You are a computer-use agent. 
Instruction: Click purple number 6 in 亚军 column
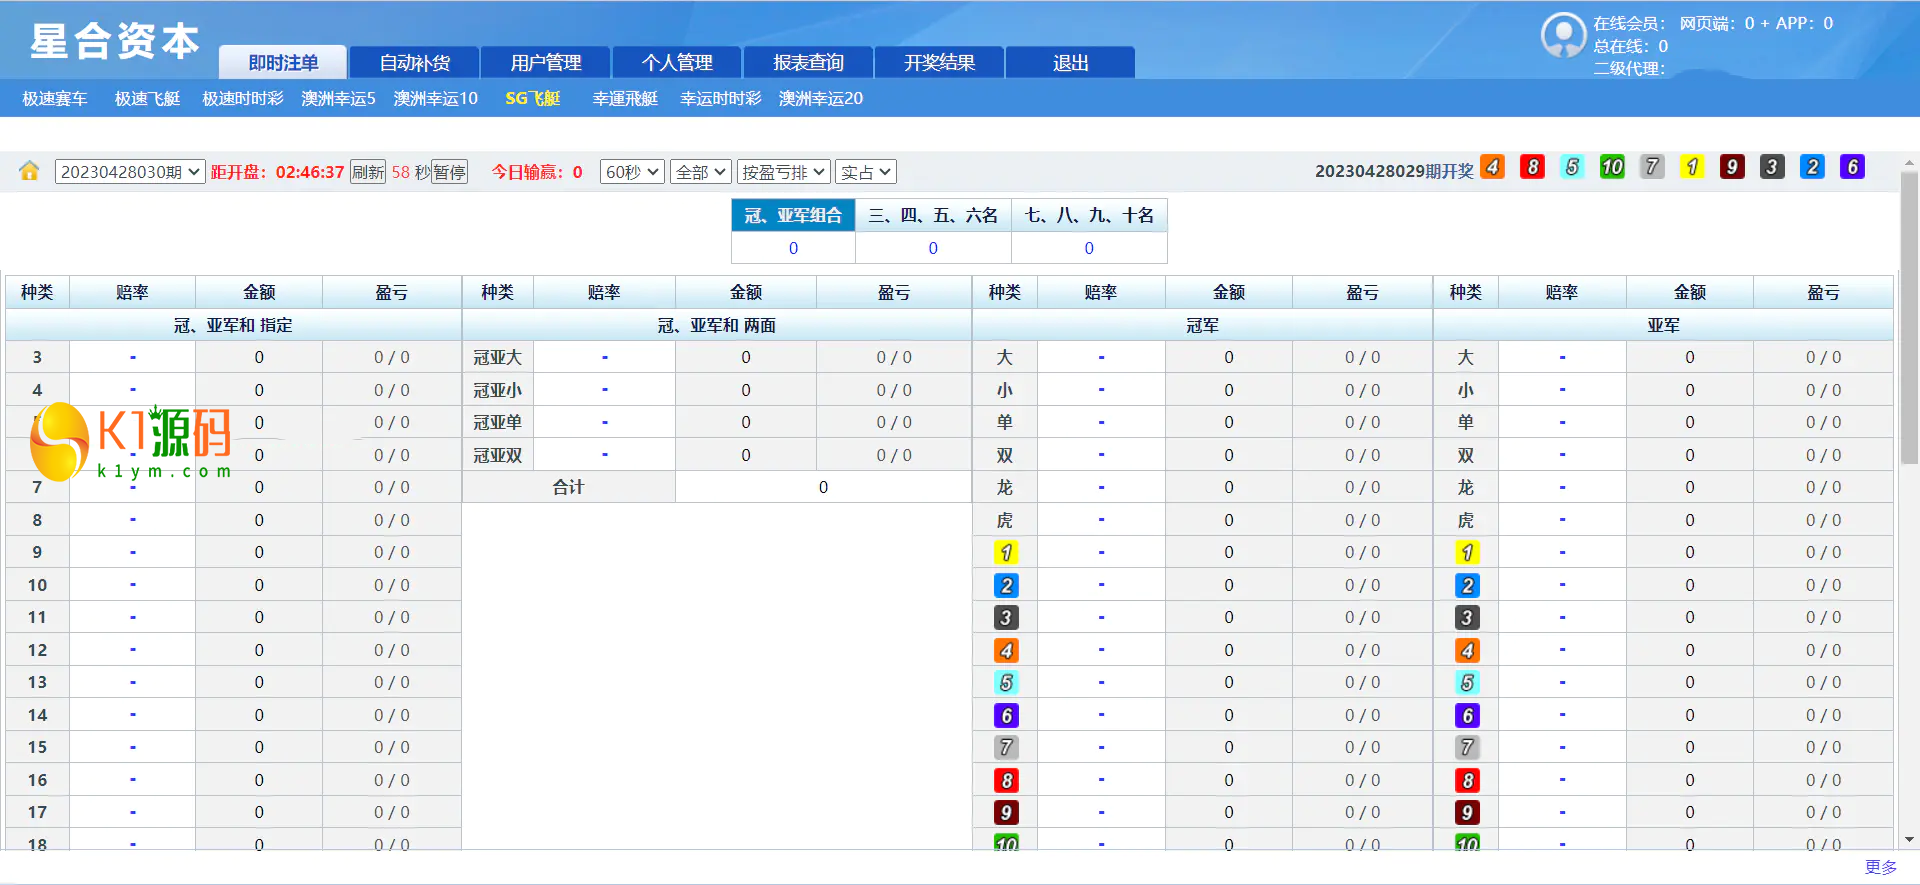coord(1467,715)
